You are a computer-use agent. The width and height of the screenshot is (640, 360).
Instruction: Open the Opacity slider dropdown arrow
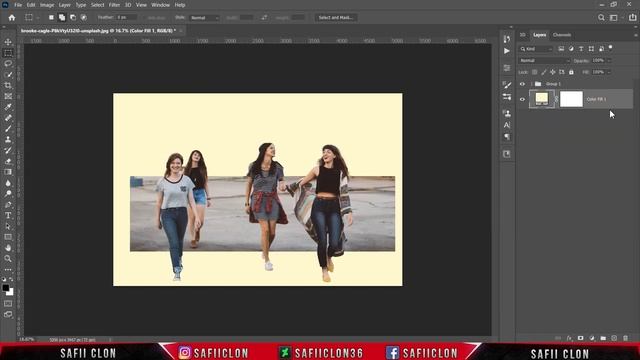point(609,60)
